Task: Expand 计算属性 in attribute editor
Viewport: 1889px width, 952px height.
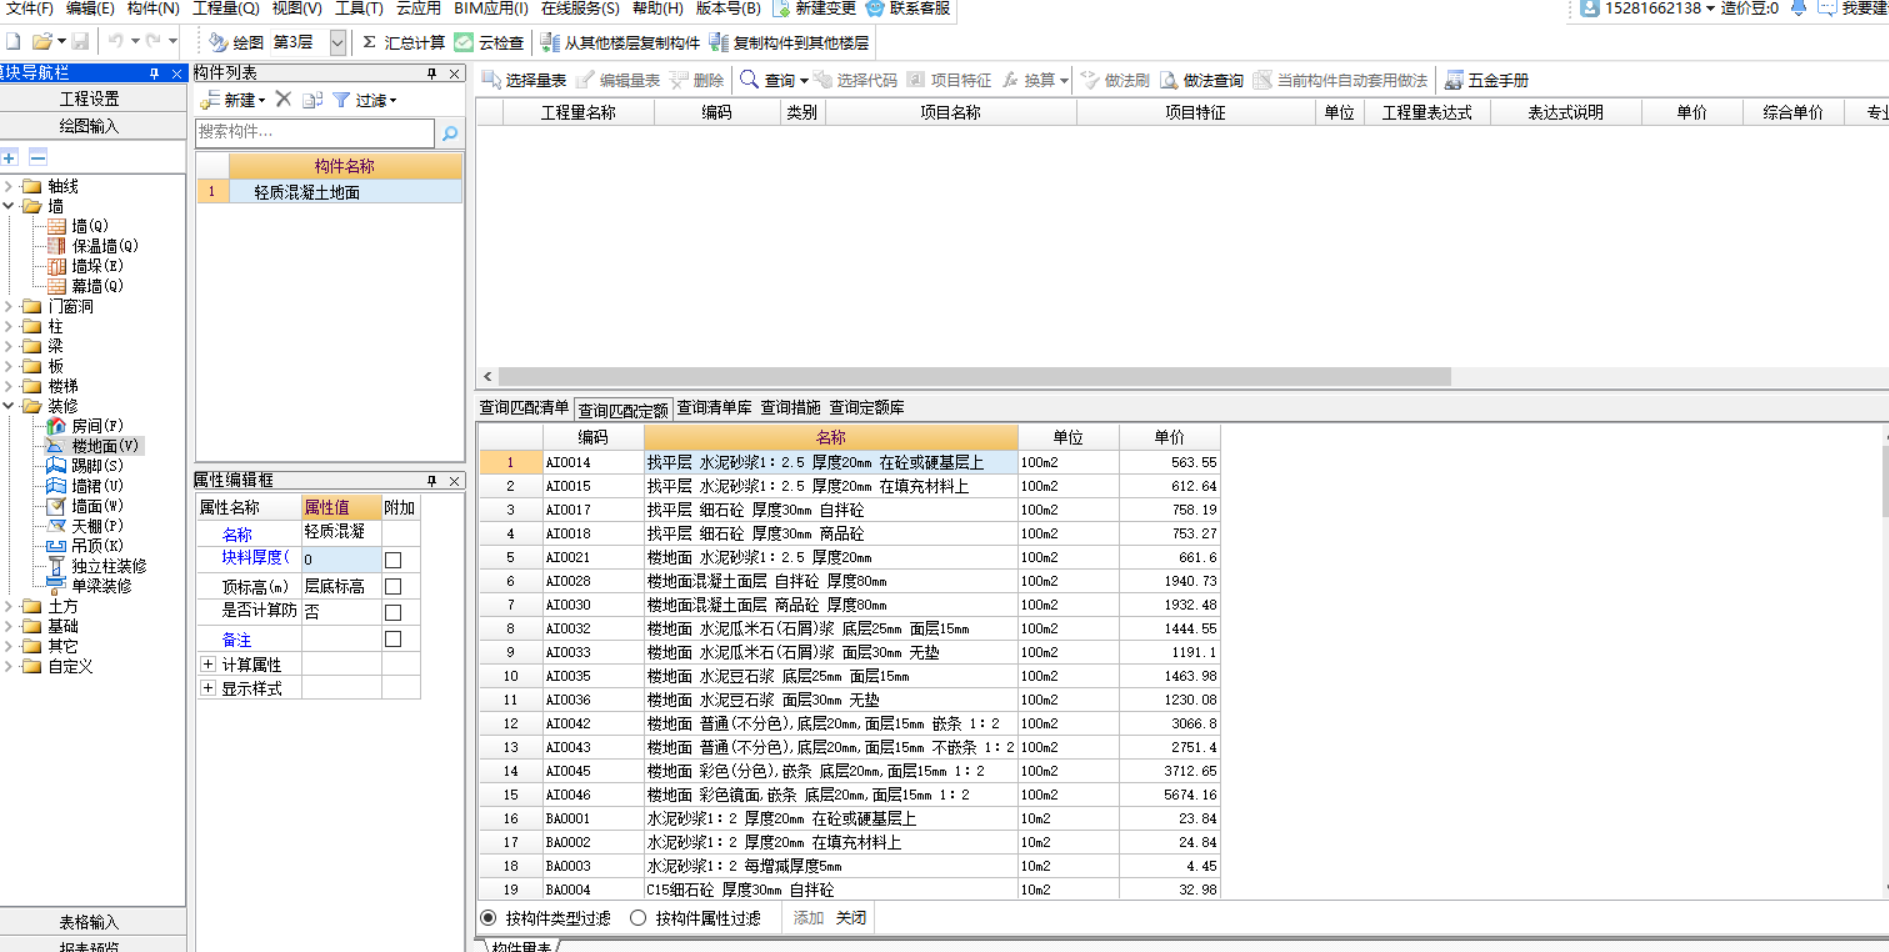Action: point(208,664)
